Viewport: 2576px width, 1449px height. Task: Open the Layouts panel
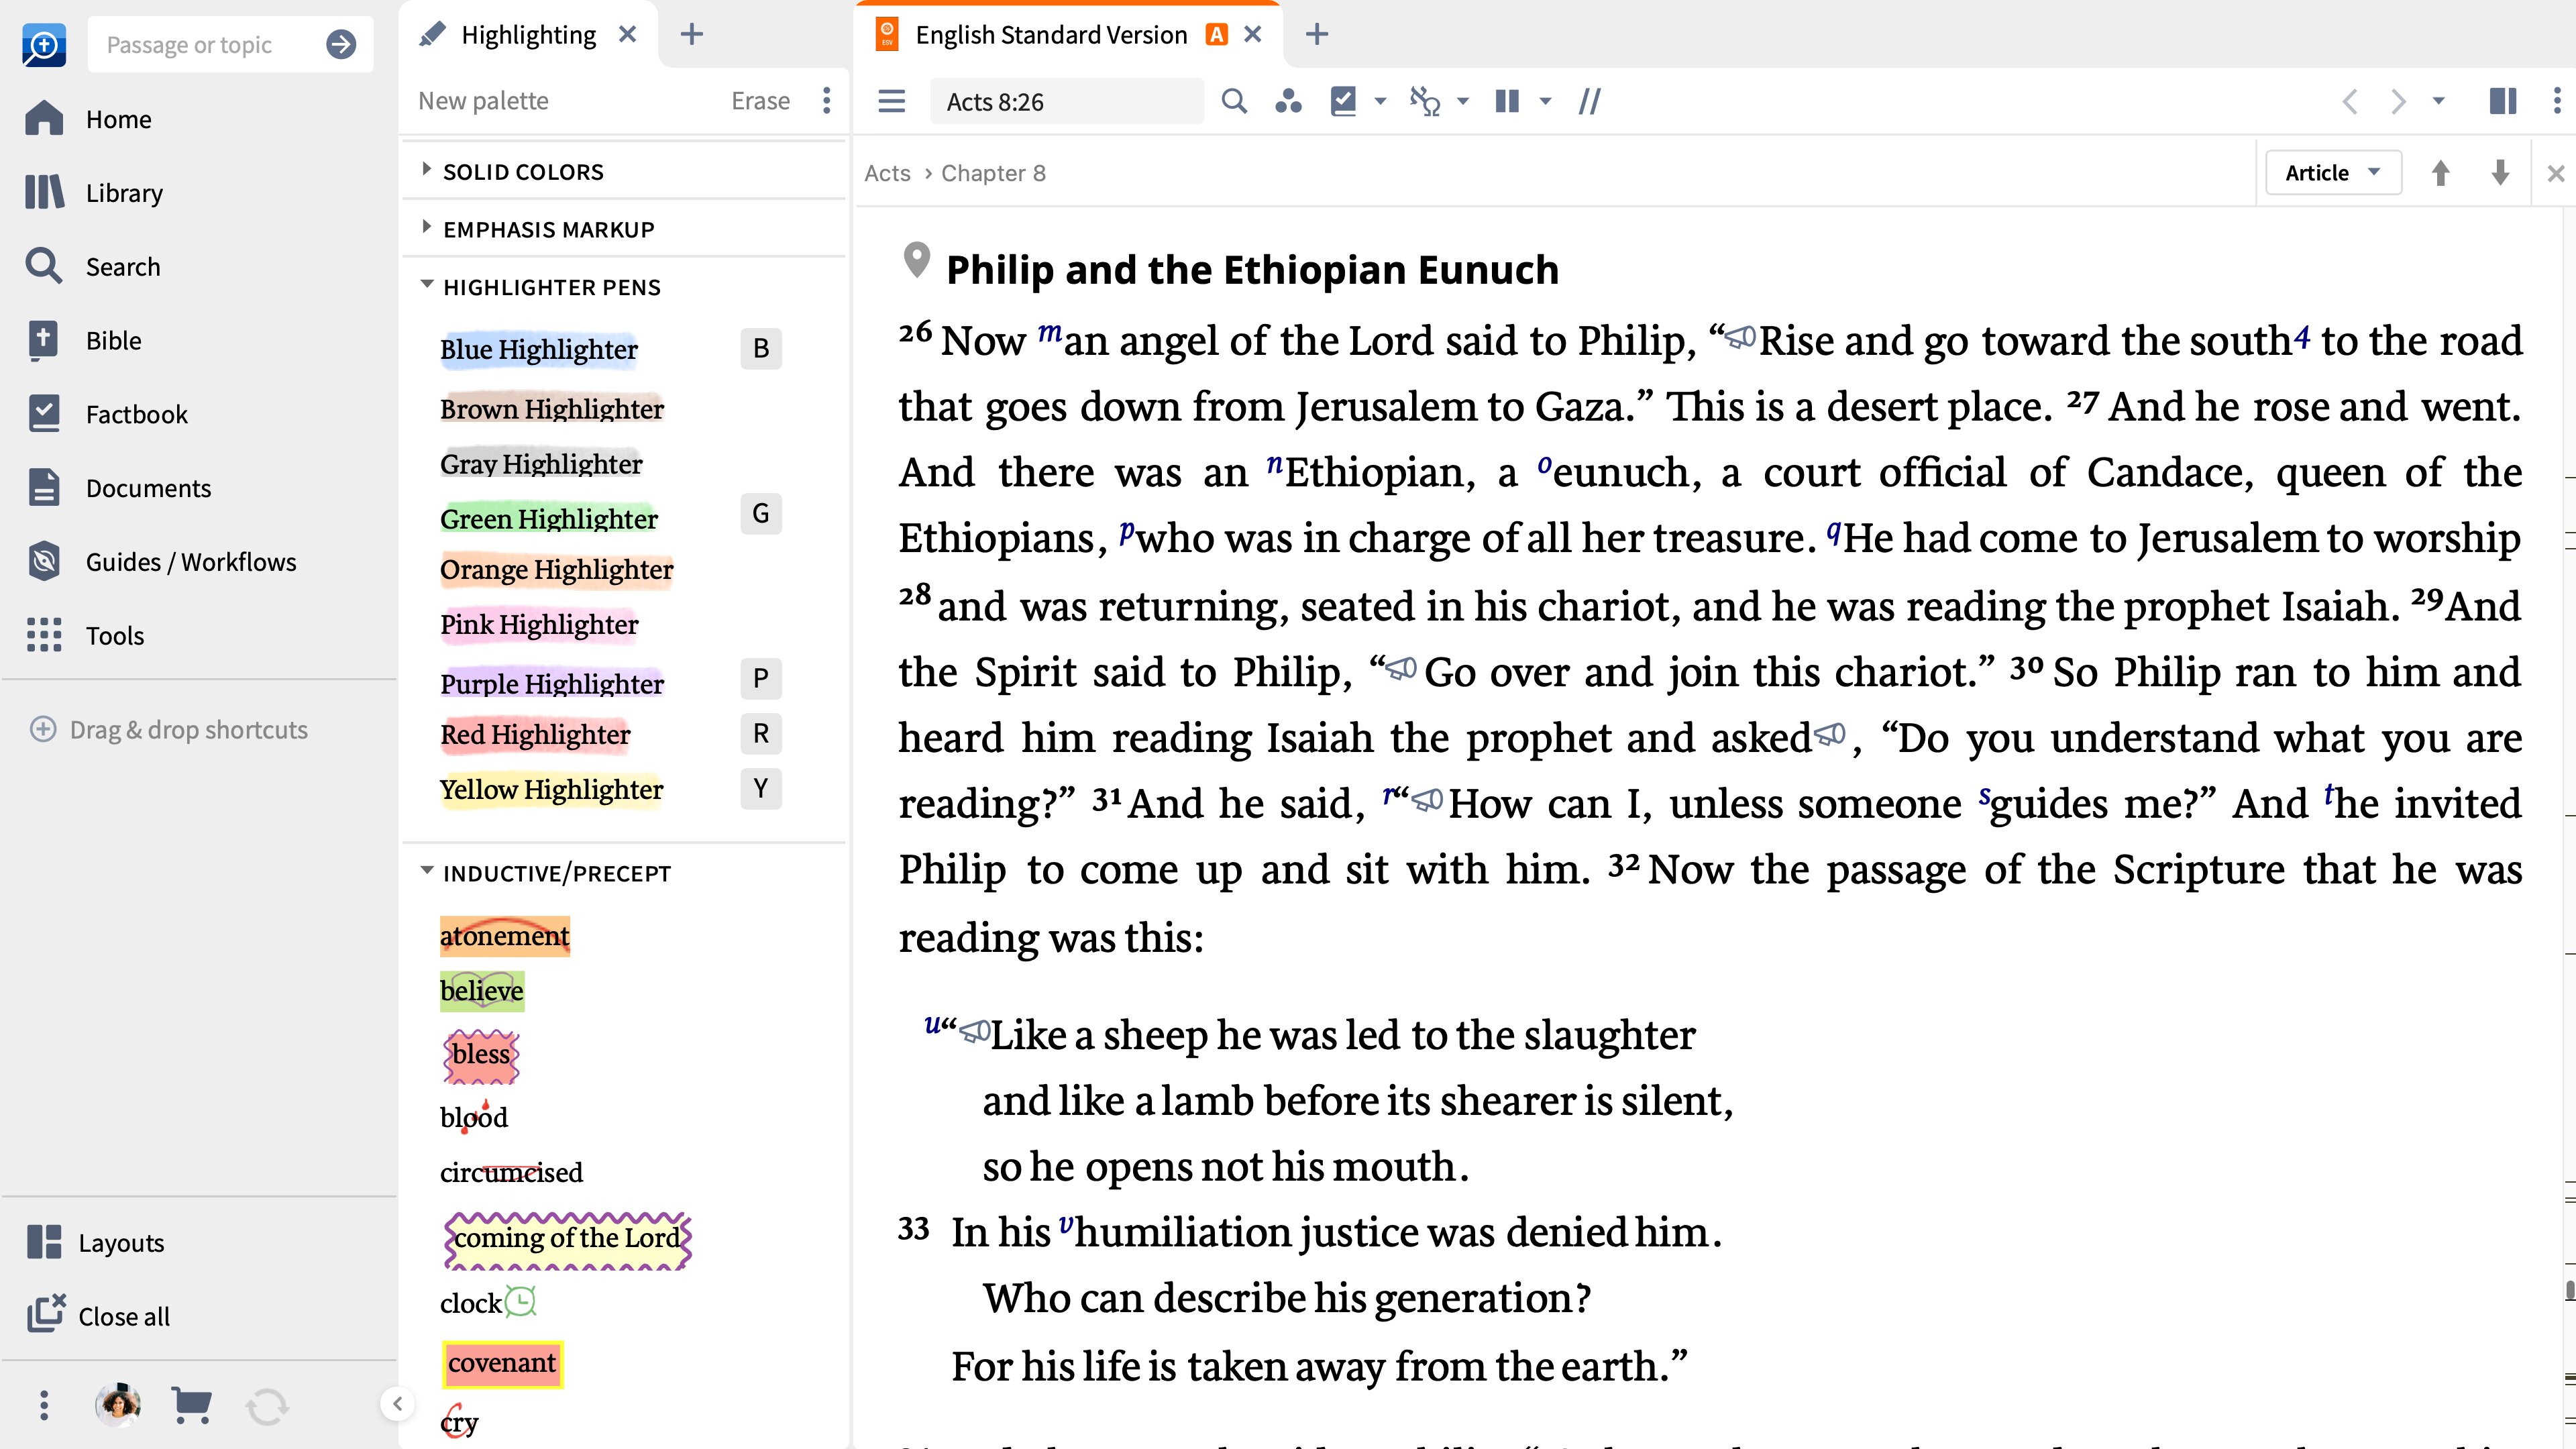[x=120, y=1242]
